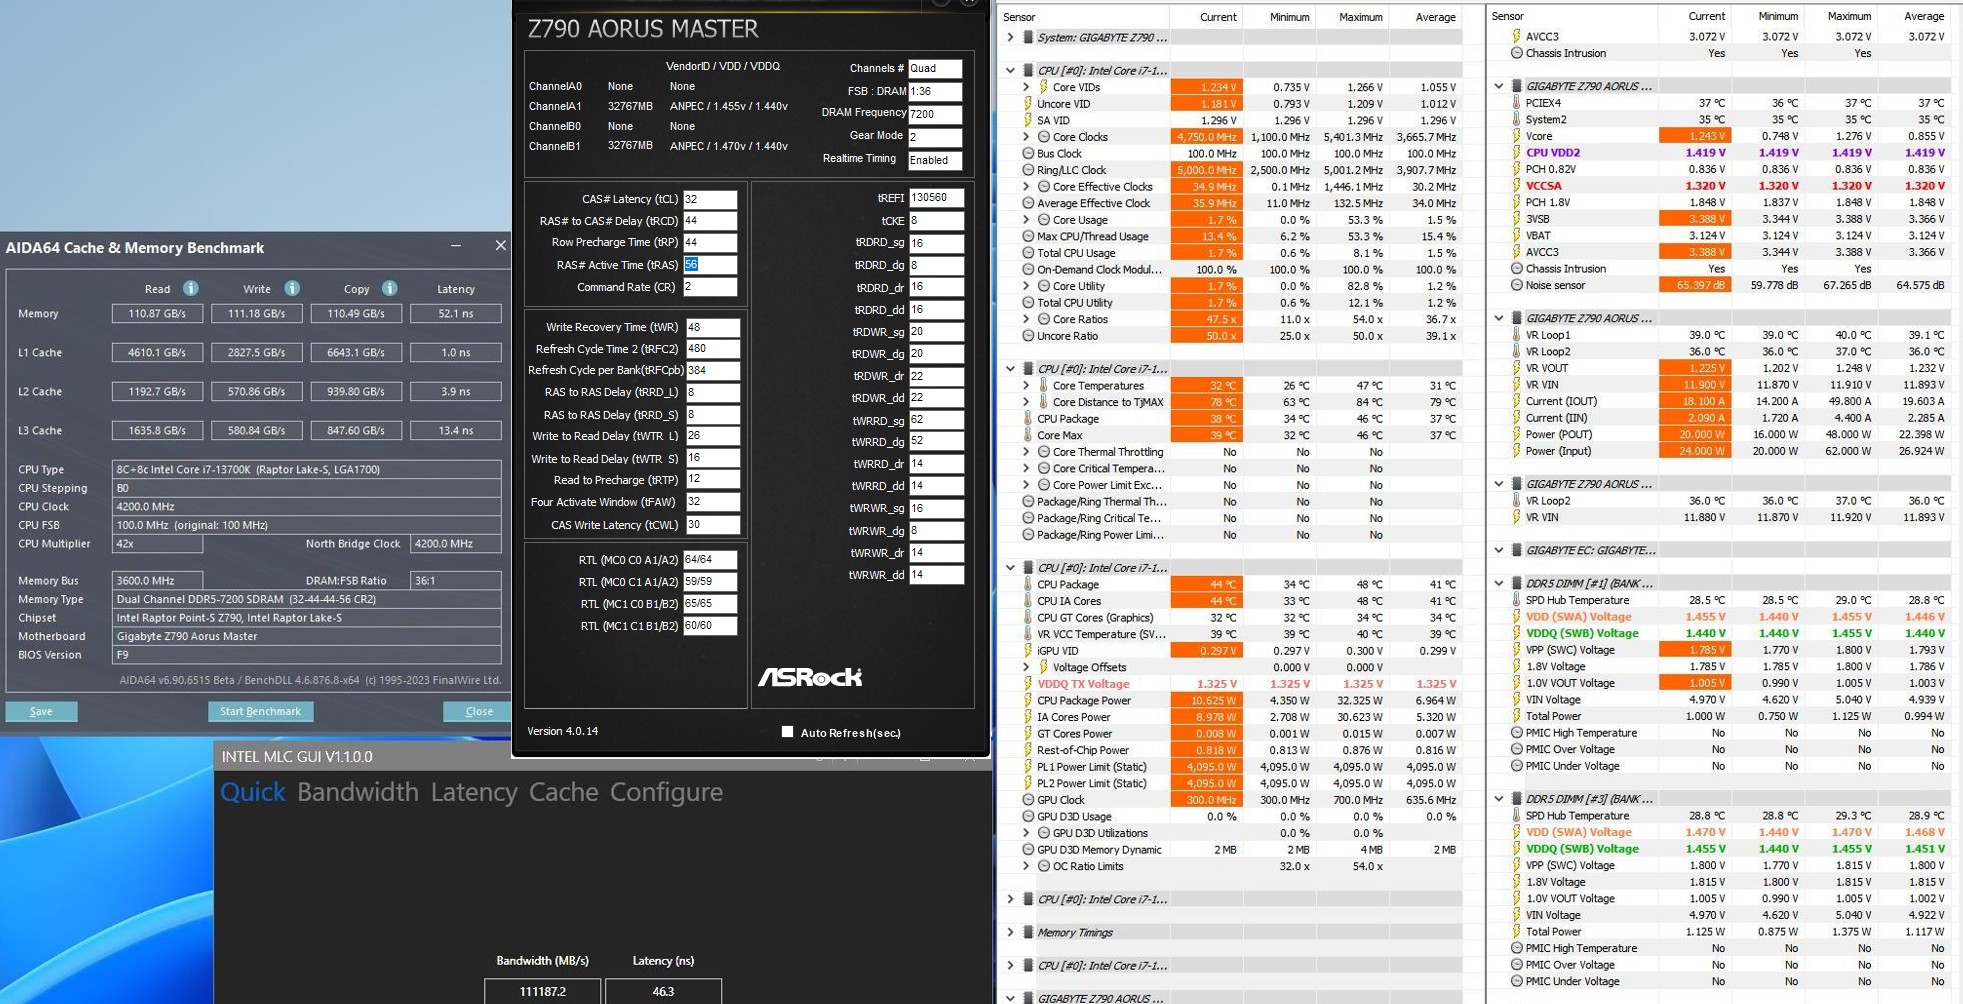Click the tREFI value field
This screenshot has height=1004, width=1963.
(936, 198)
